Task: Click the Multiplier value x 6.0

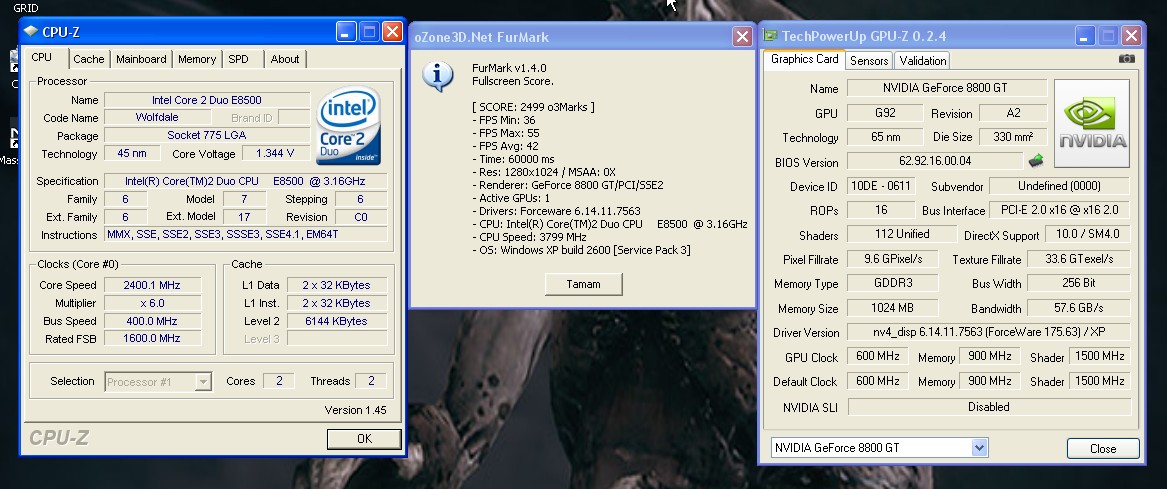Action: coord(152,303)
